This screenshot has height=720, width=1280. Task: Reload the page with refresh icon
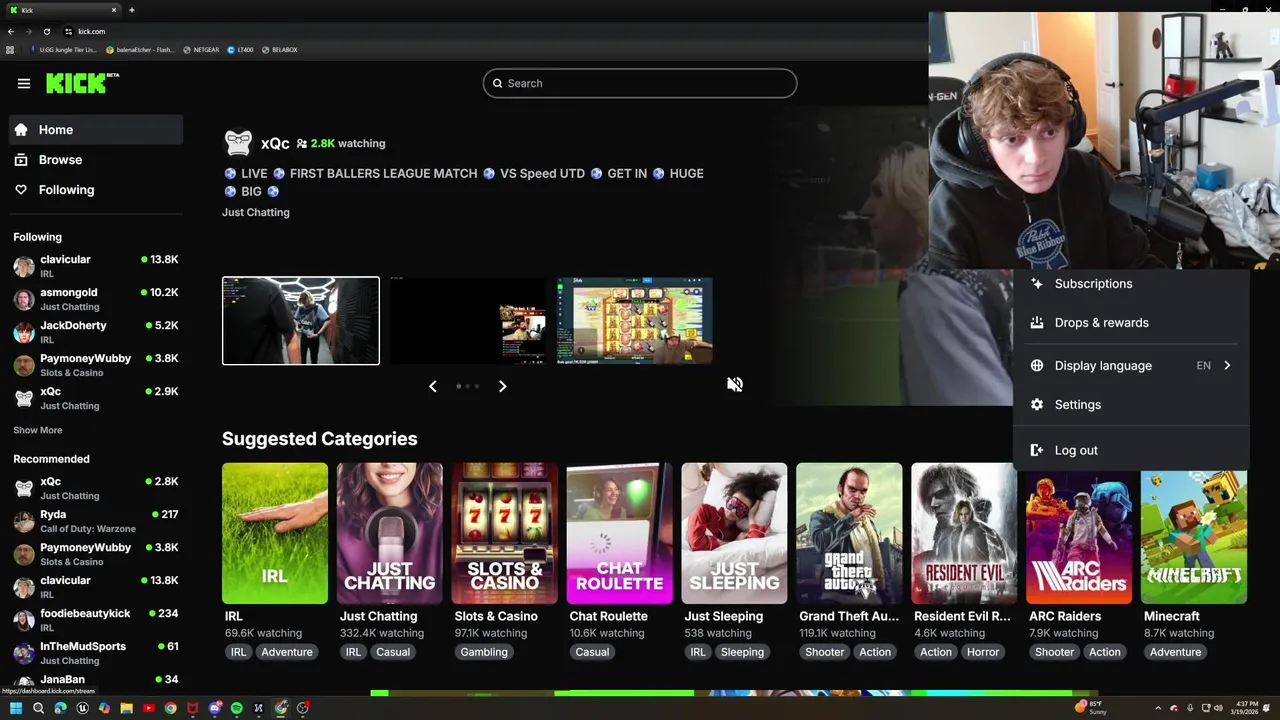tap(46, 31)
